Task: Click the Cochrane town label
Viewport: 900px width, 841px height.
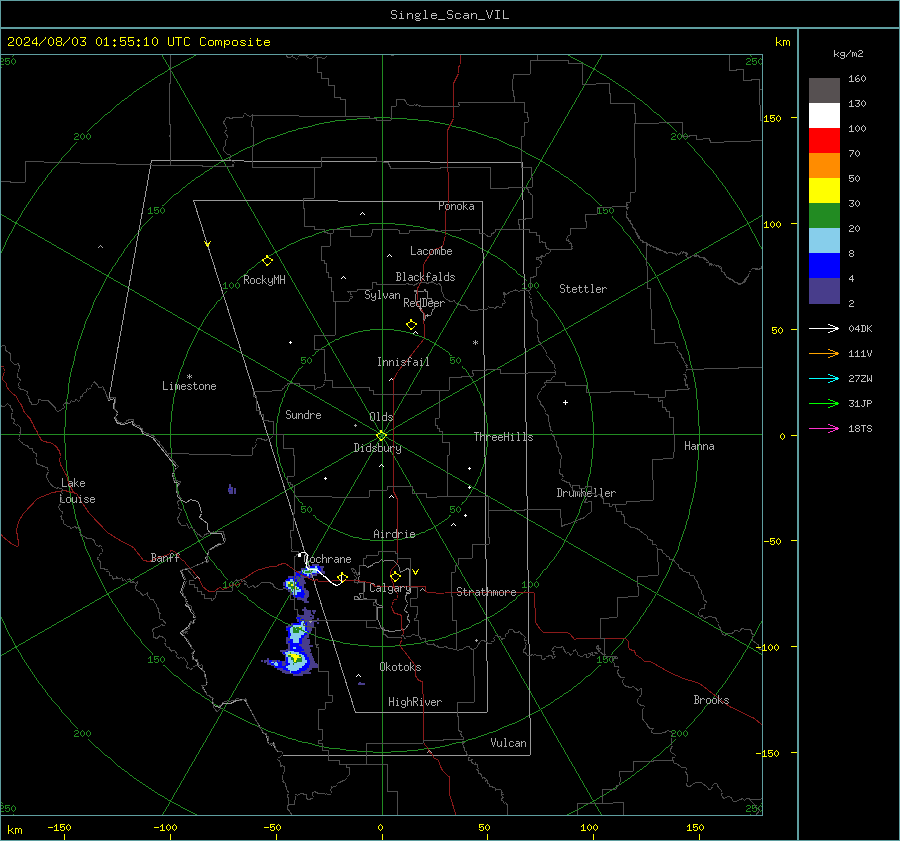Action: [327, 559]
